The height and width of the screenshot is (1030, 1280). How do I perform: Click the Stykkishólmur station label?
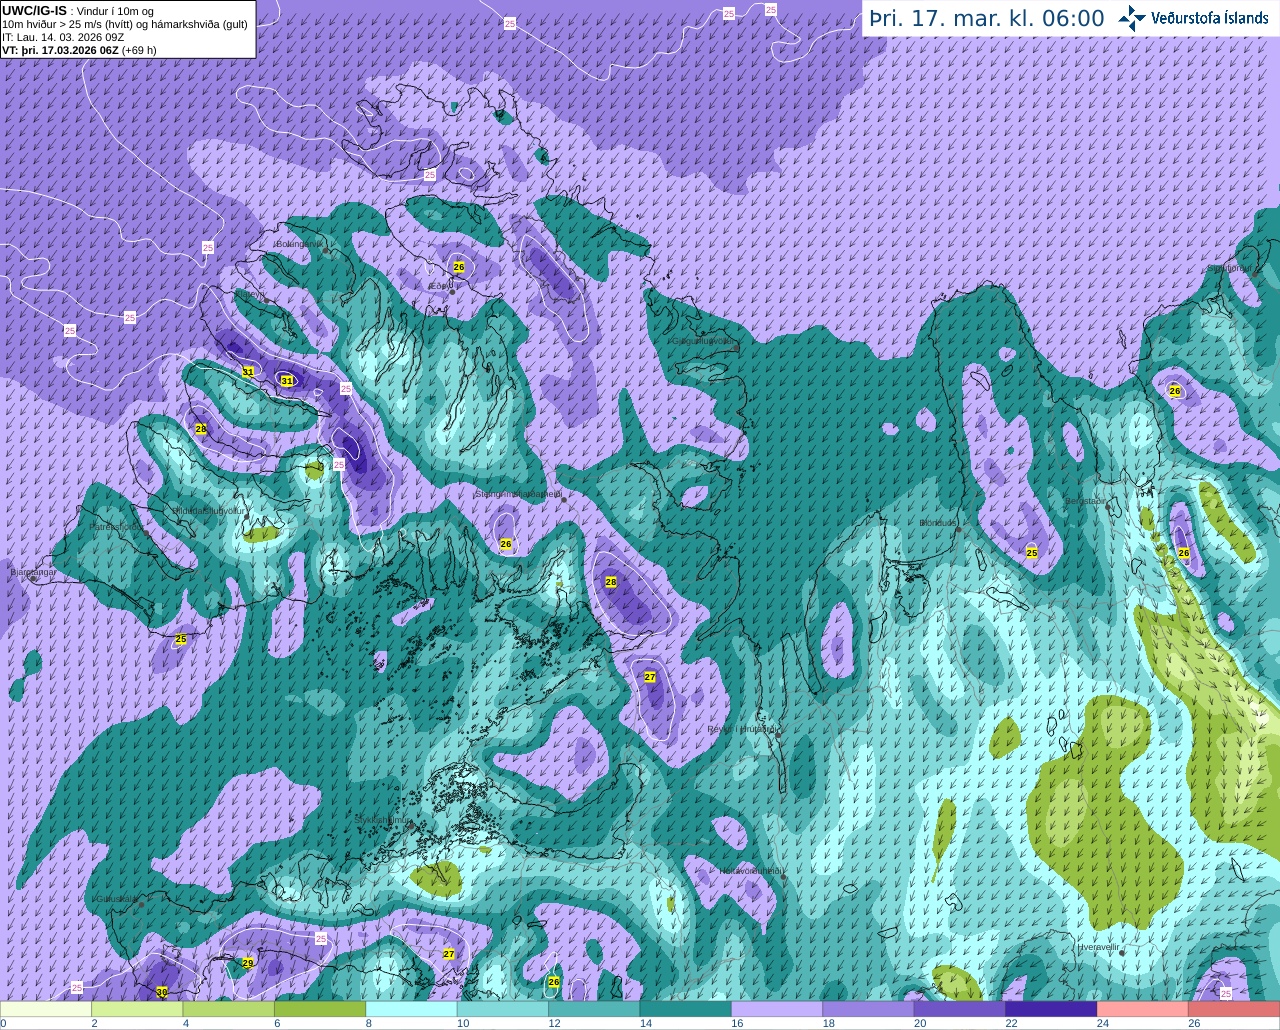tap(382, 819)
